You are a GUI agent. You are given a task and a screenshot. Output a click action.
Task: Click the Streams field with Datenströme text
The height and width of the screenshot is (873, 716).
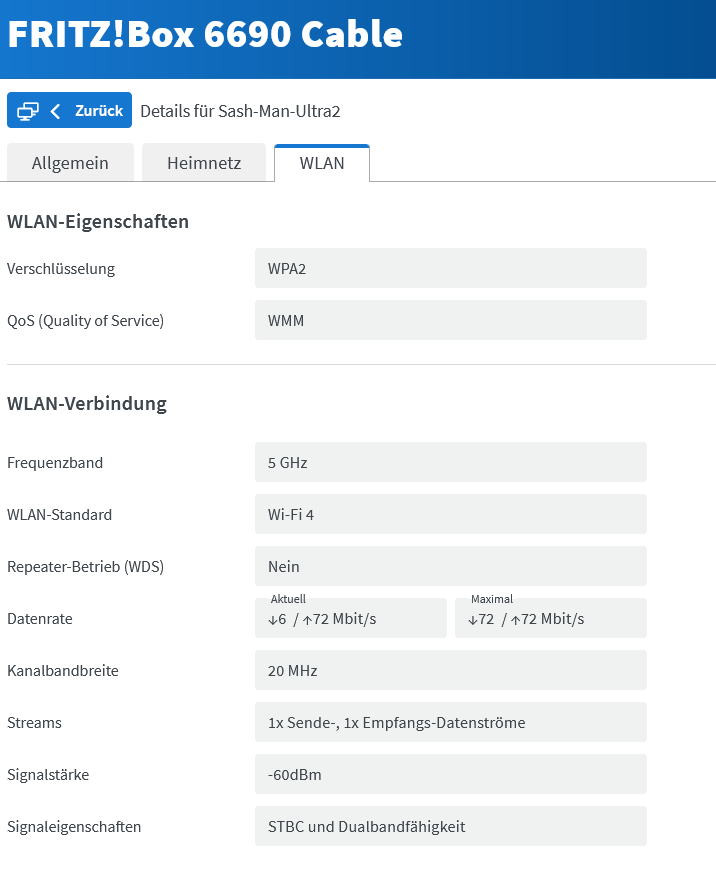451,722
